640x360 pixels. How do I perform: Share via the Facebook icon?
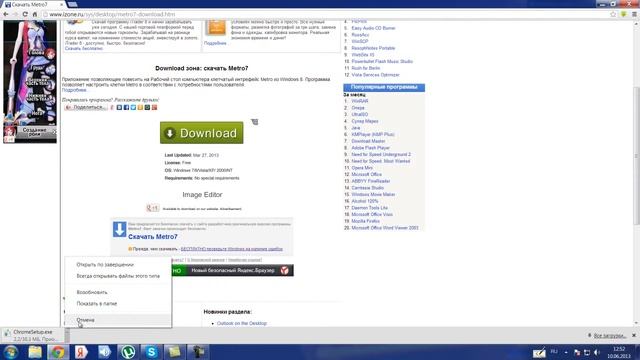tap(126, 107)
